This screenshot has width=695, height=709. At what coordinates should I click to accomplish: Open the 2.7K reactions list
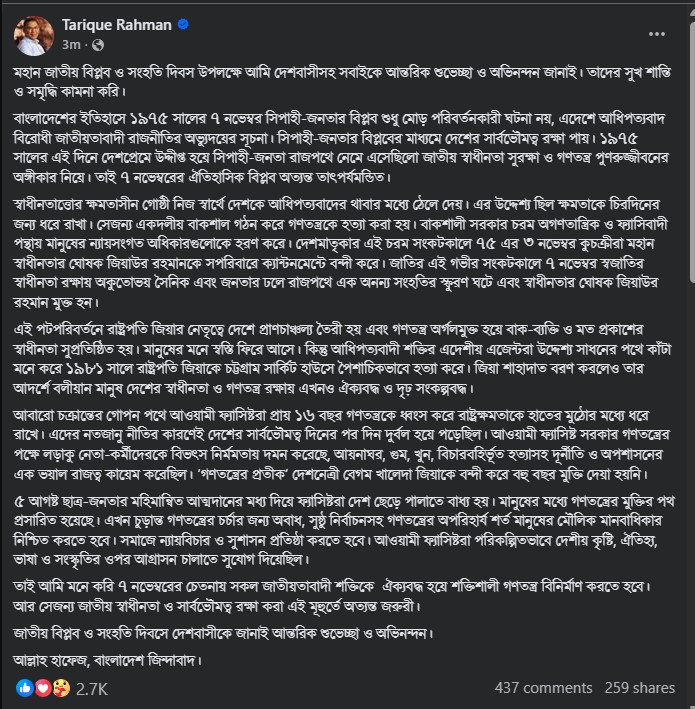pyautogui.click(x=91, y=688)
